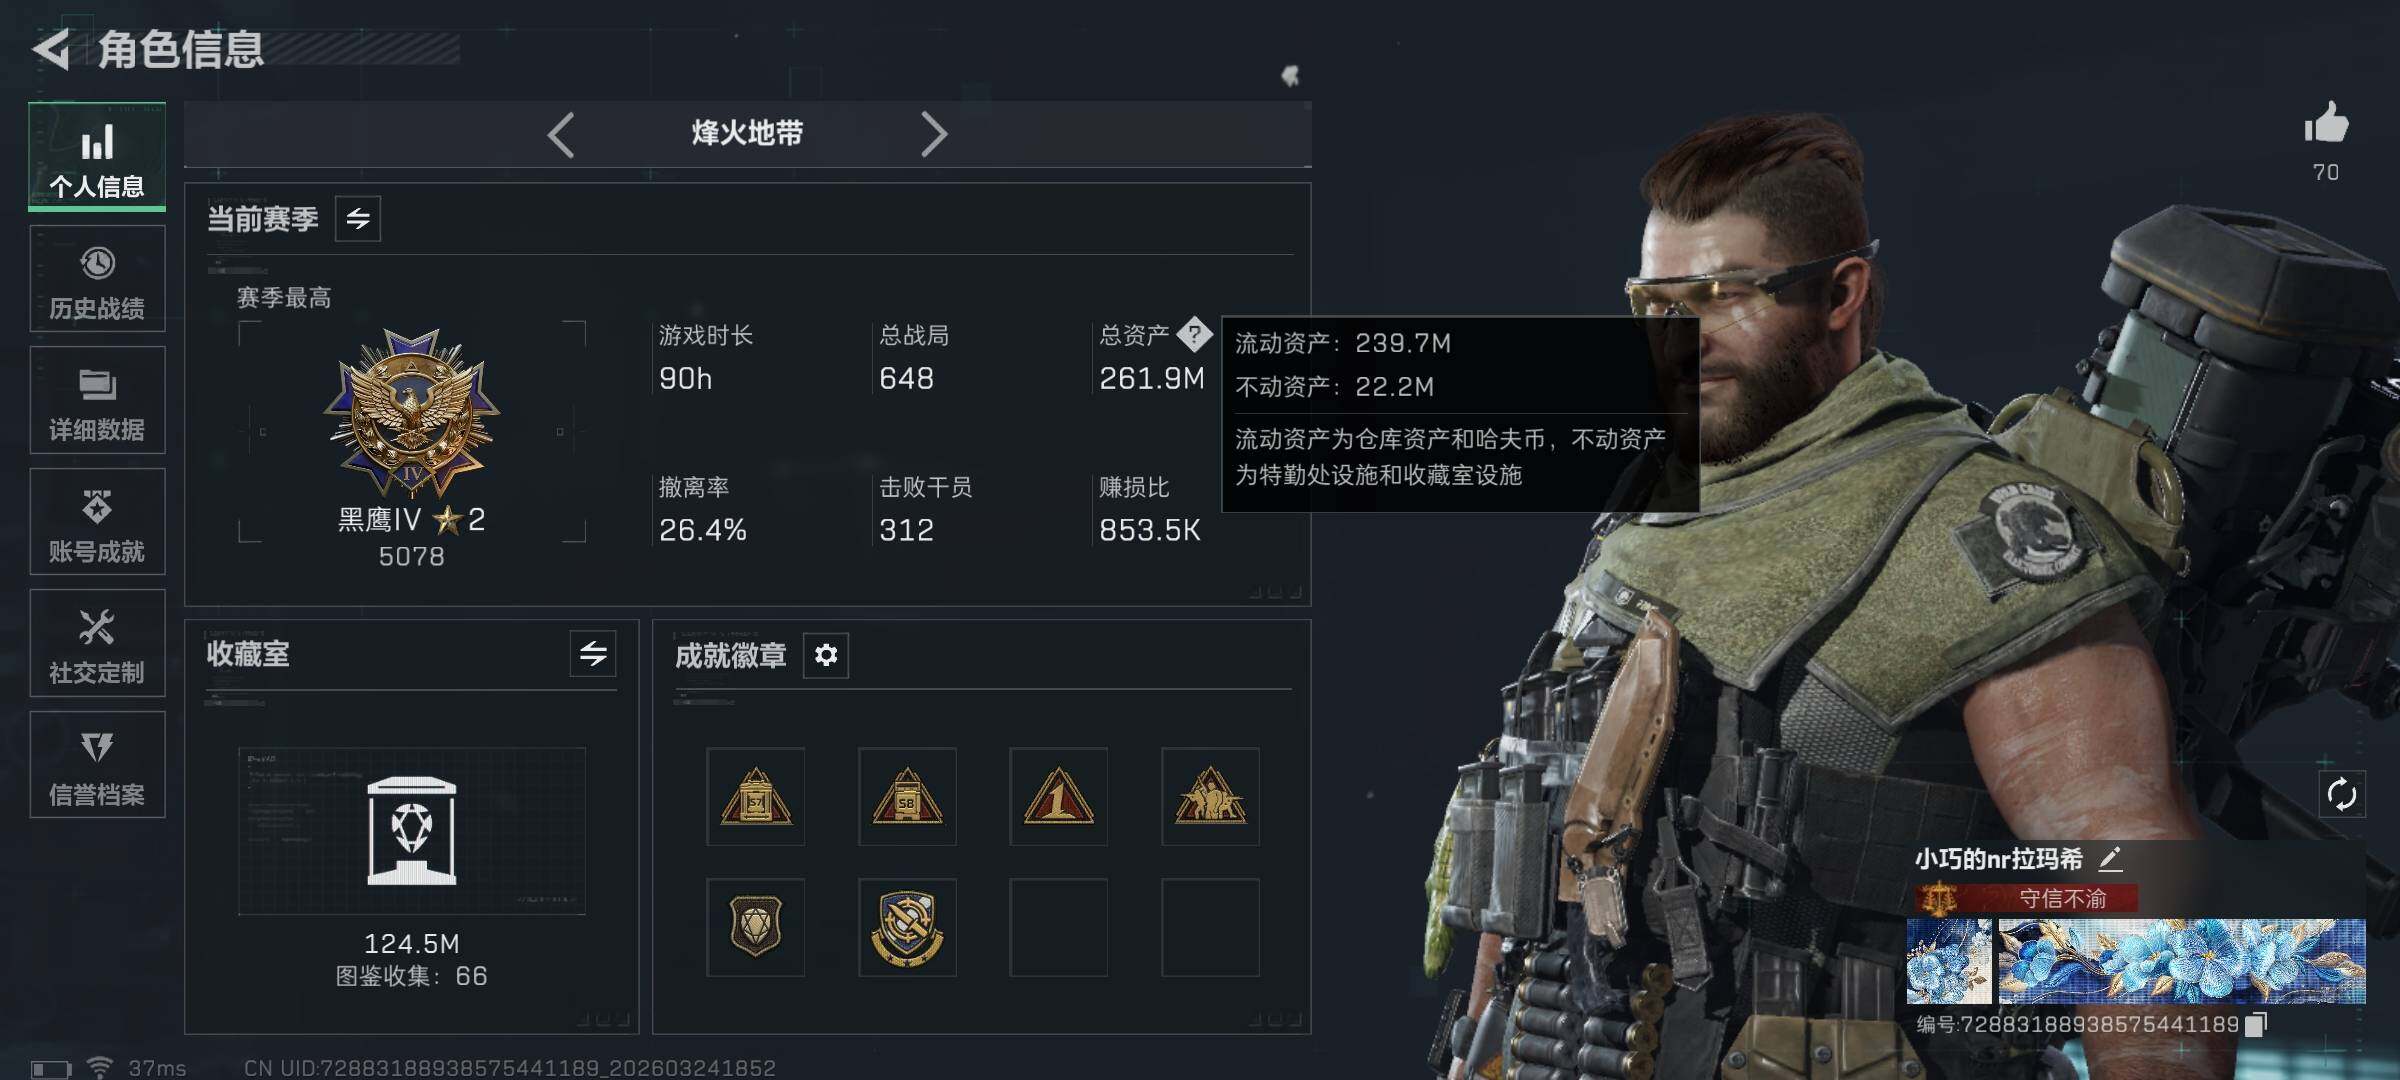Open the 个人信息 tab
Screen dimensions: 2400x1080
pyautogui.click(x=97, y=156)
